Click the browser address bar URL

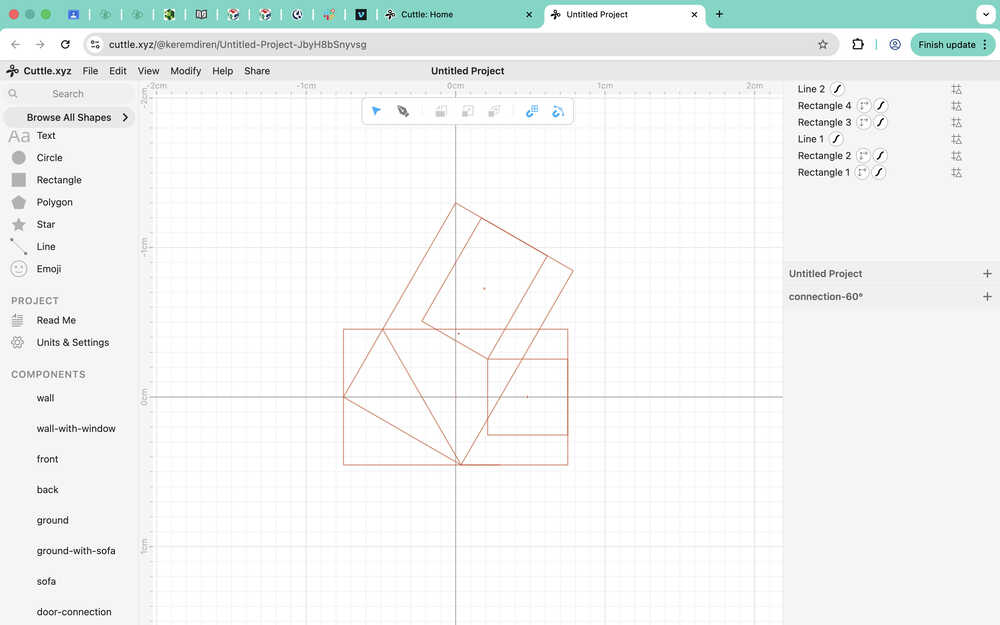[x=237, y=44]
